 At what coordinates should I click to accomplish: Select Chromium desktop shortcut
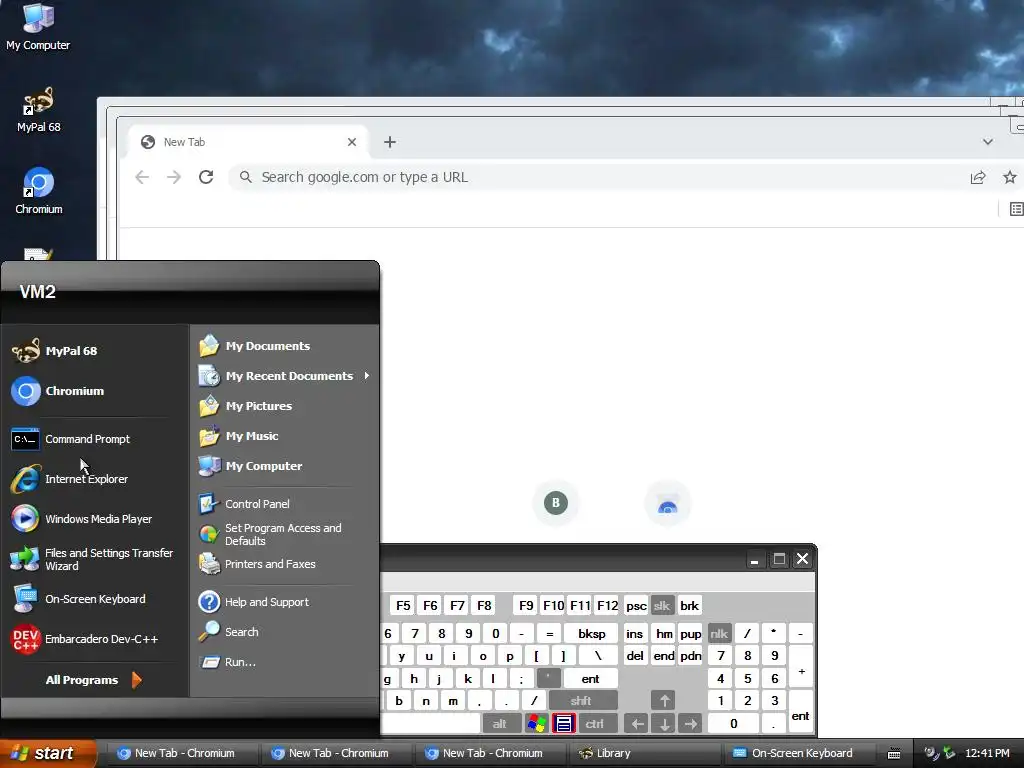coord(39,191)
